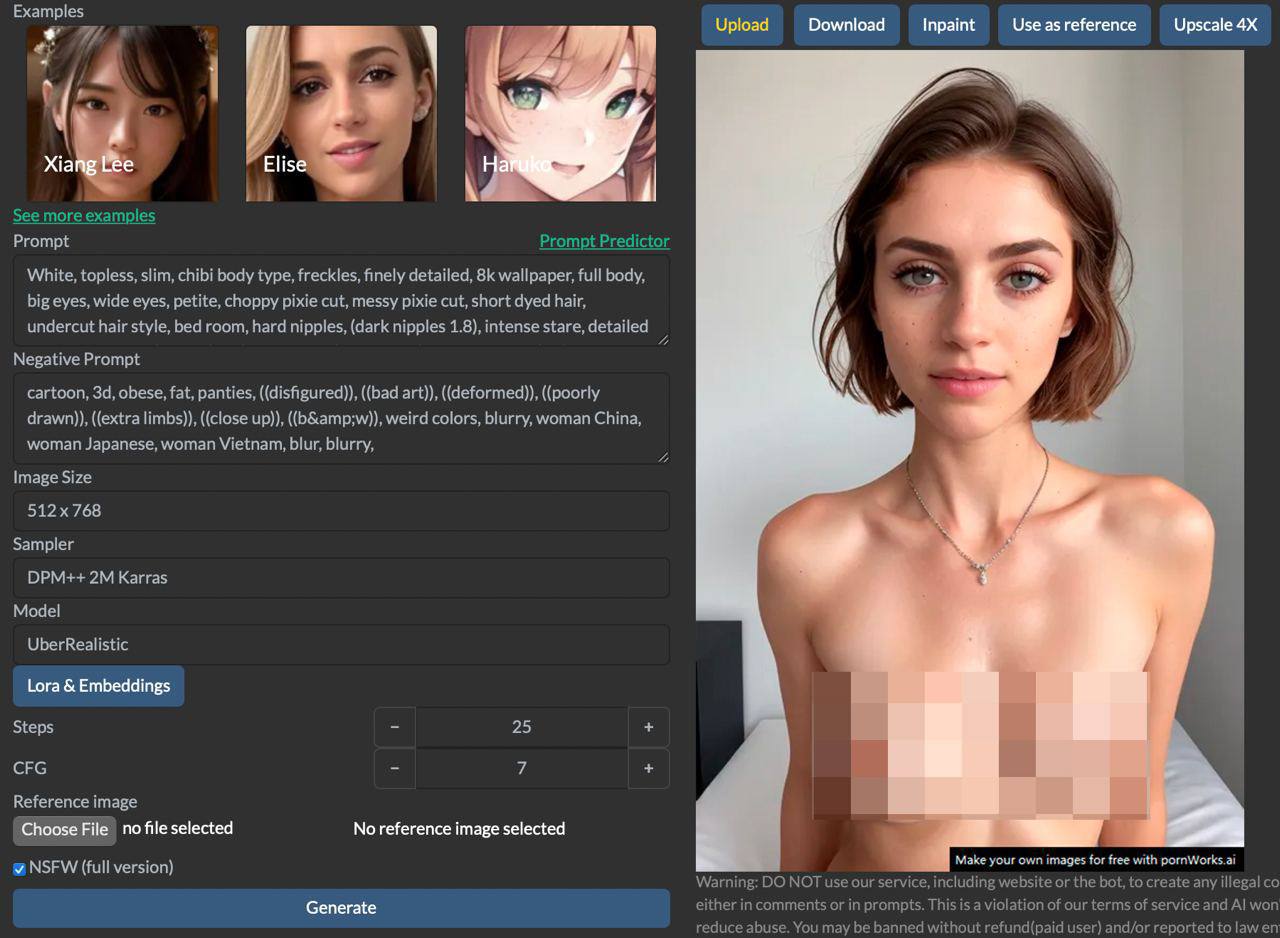Click Choose File for the reference image

click(x=64, y=829)
